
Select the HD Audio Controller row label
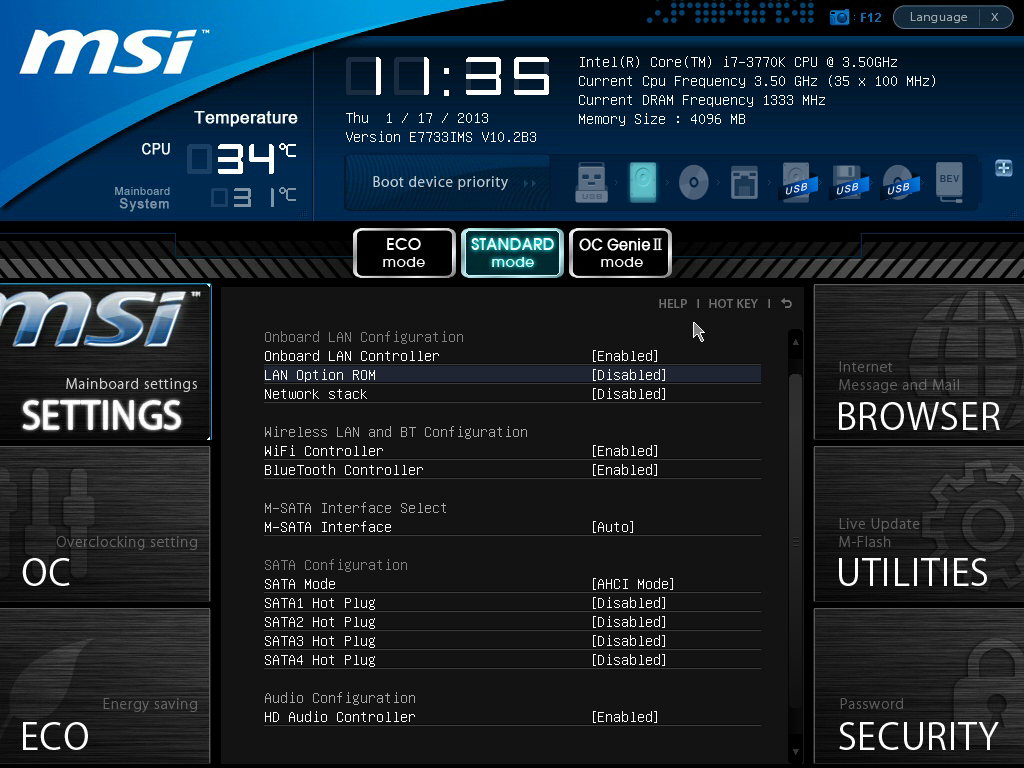[340, 717]
